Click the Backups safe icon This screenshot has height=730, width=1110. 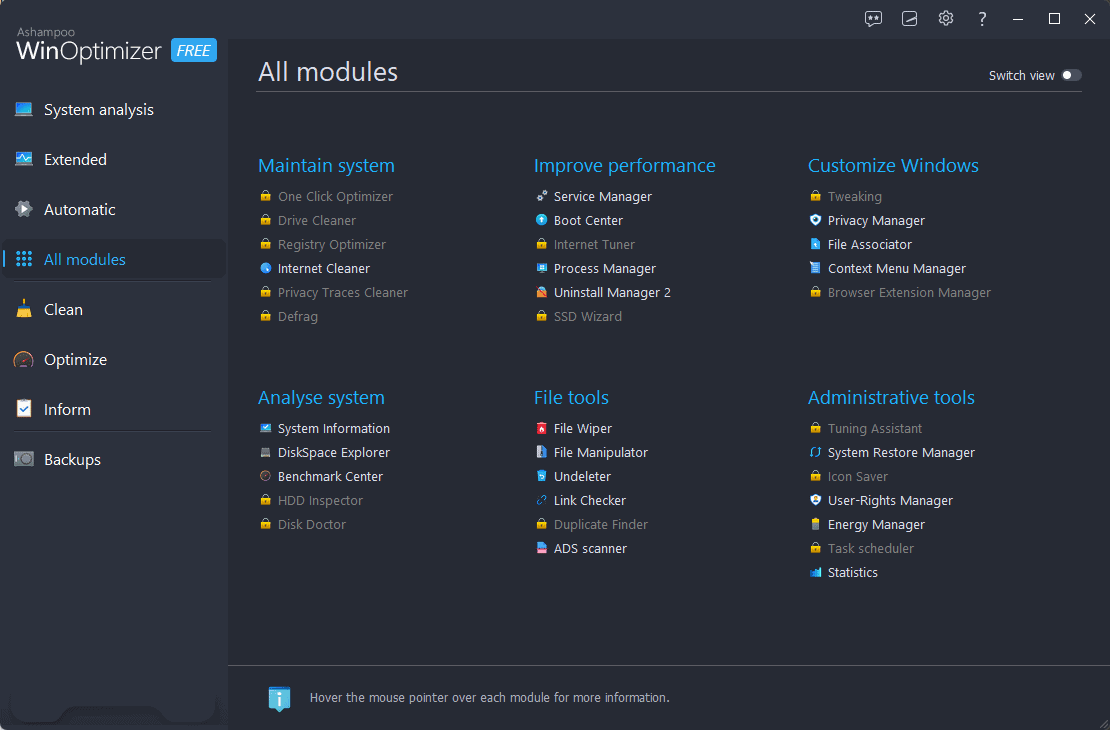point(24,459)
